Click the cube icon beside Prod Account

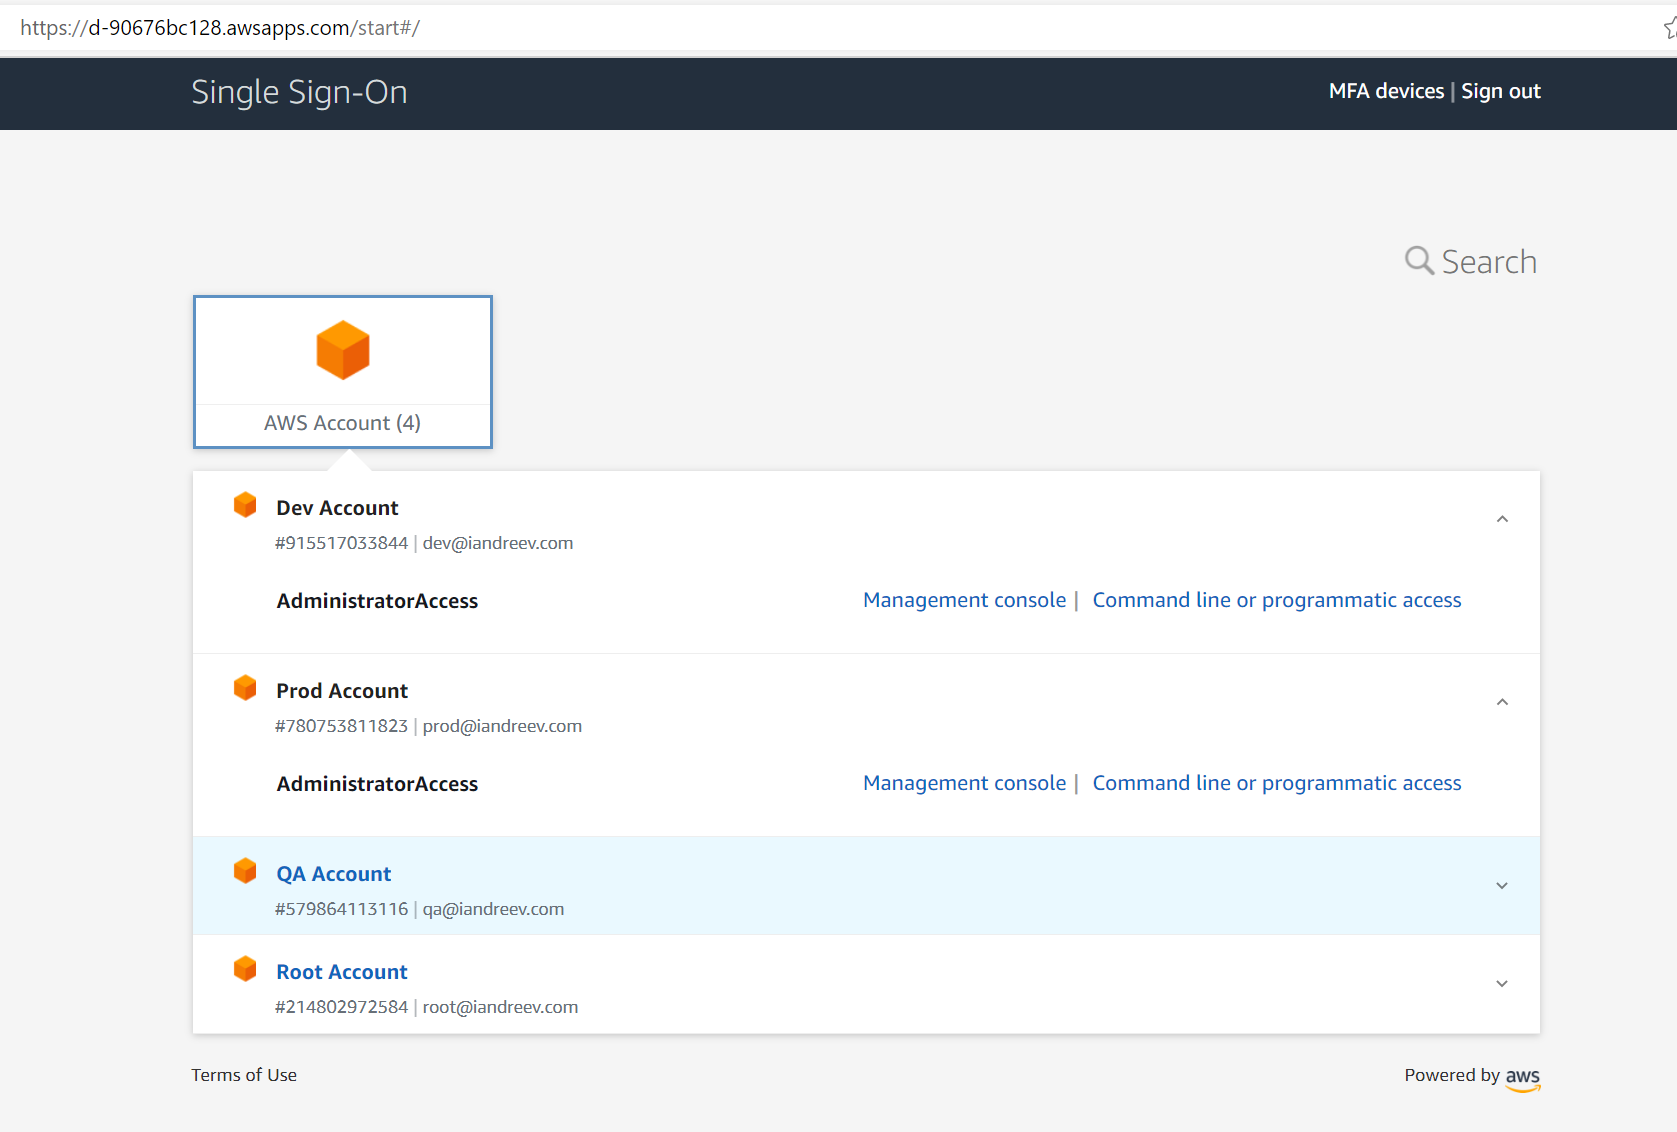(x=245, y=688)
